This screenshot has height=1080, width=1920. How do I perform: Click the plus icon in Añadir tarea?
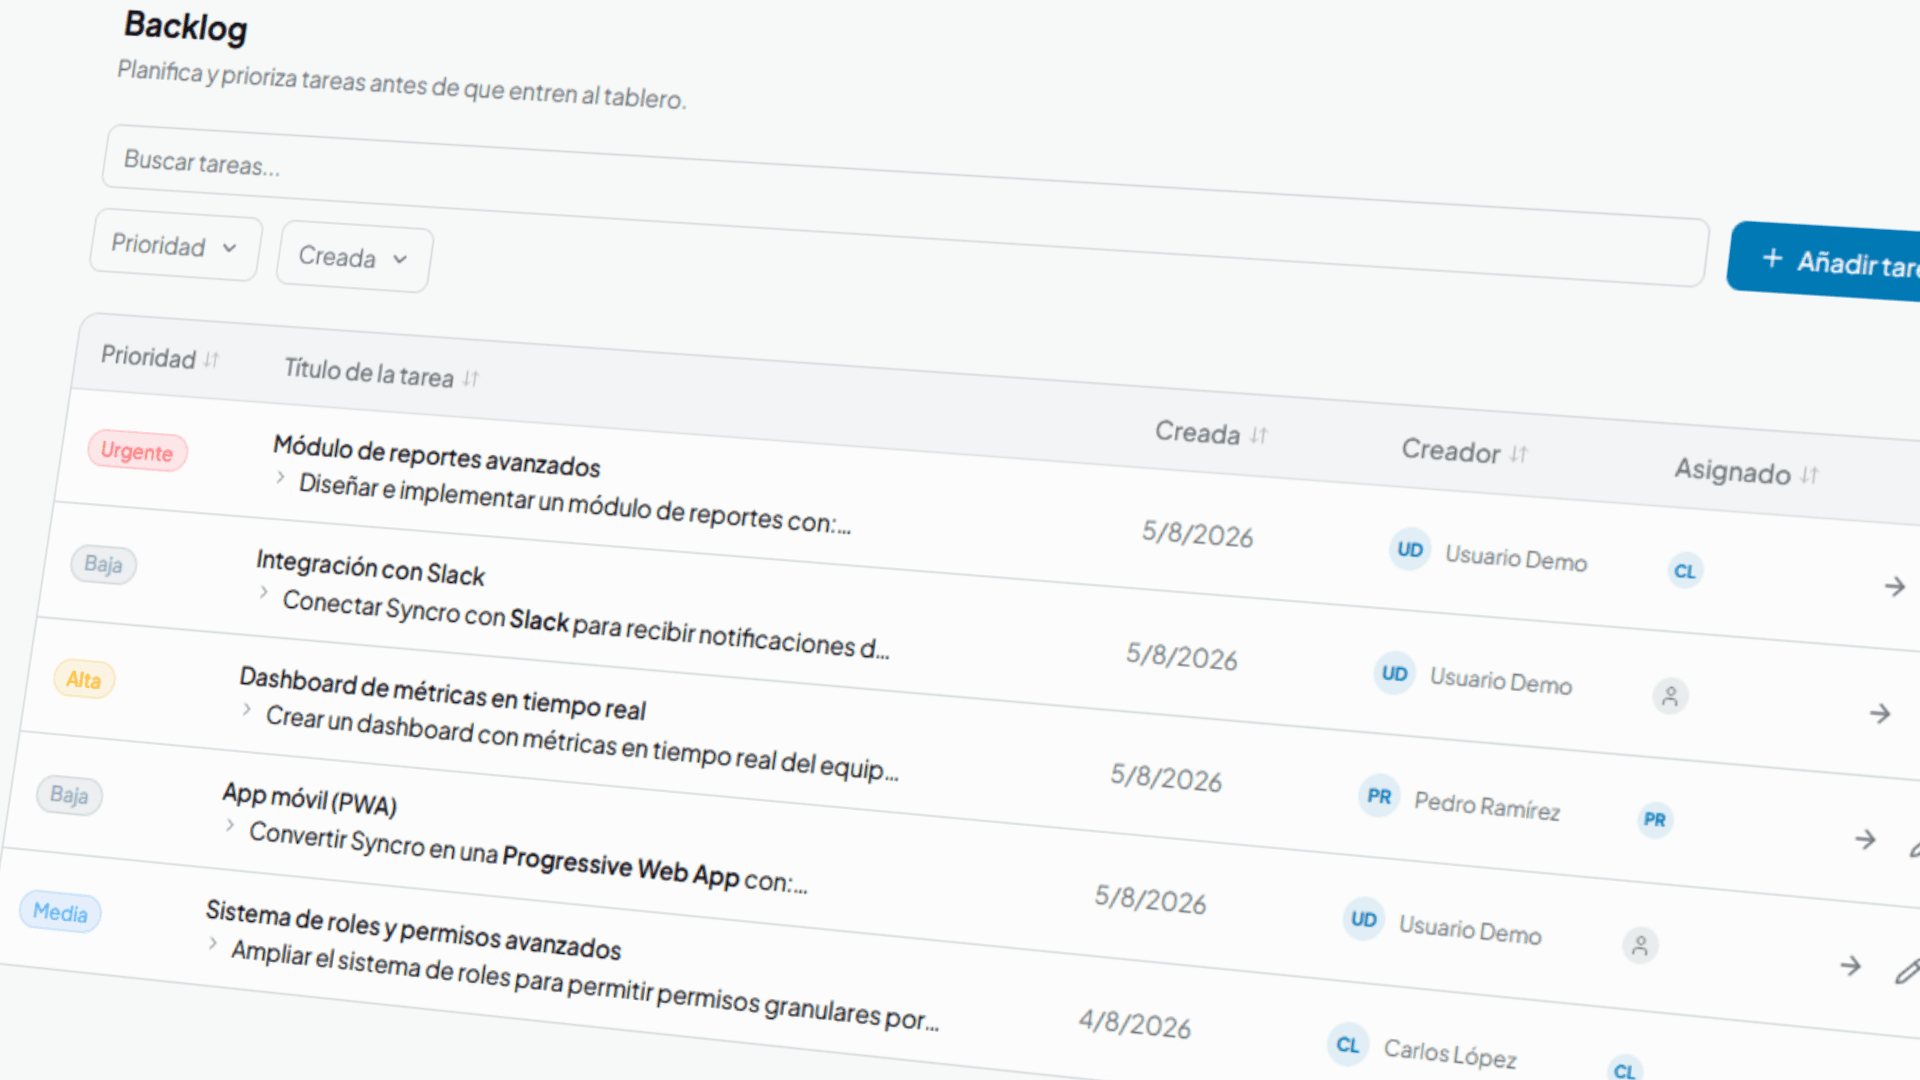coord(1771,258)
